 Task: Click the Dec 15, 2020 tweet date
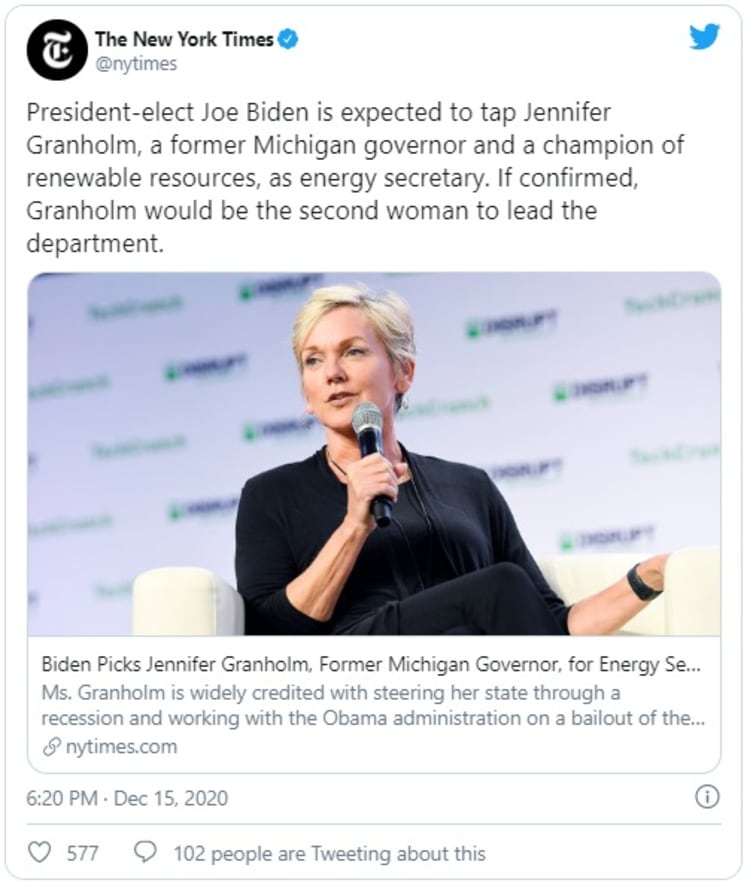point(170,798)
